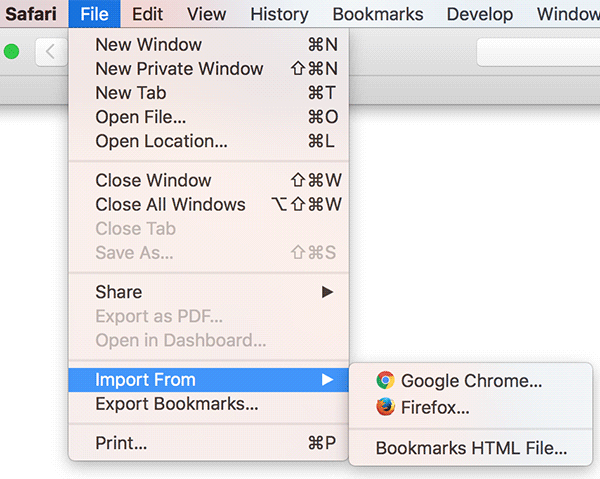Expand the Share submenu arrow
Screen dimensions: 600x479
point(327,292)
